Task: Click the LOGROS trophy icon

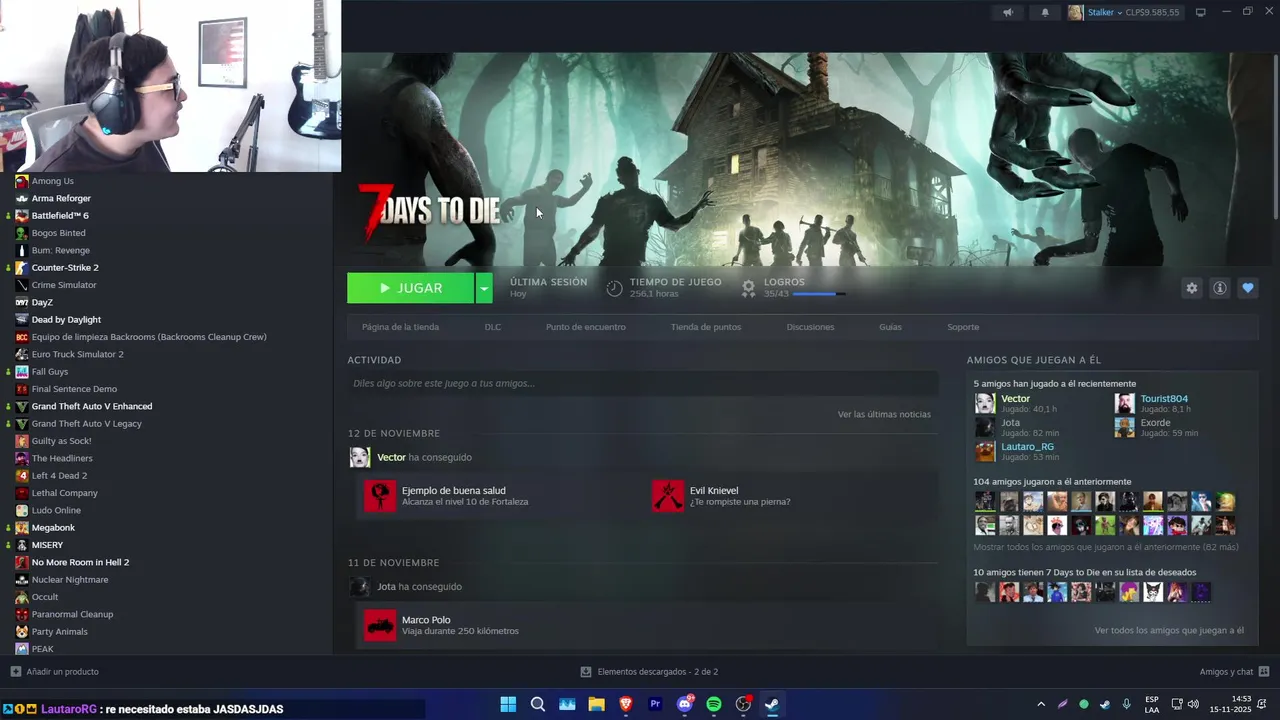Action: pos(748,288)
